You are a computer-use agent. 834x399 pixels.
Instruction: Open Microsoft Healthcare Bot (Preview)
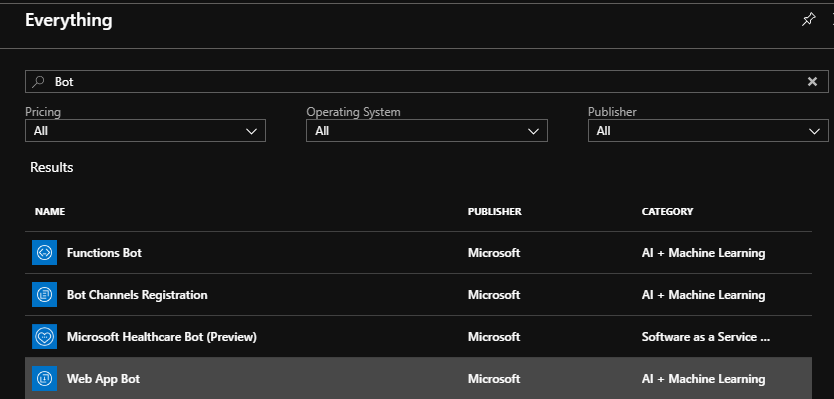coord(418,337)
